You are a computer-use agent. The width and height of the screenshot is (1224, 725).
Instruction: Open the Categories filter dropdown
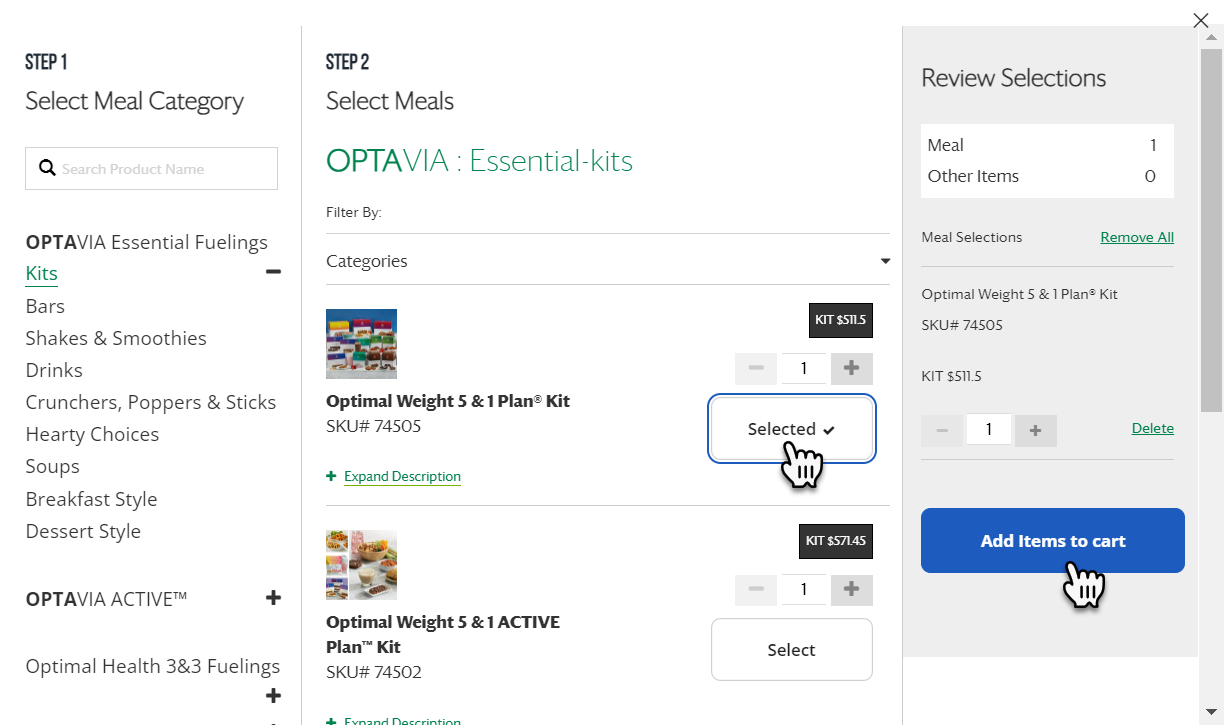tap(607, 261)
